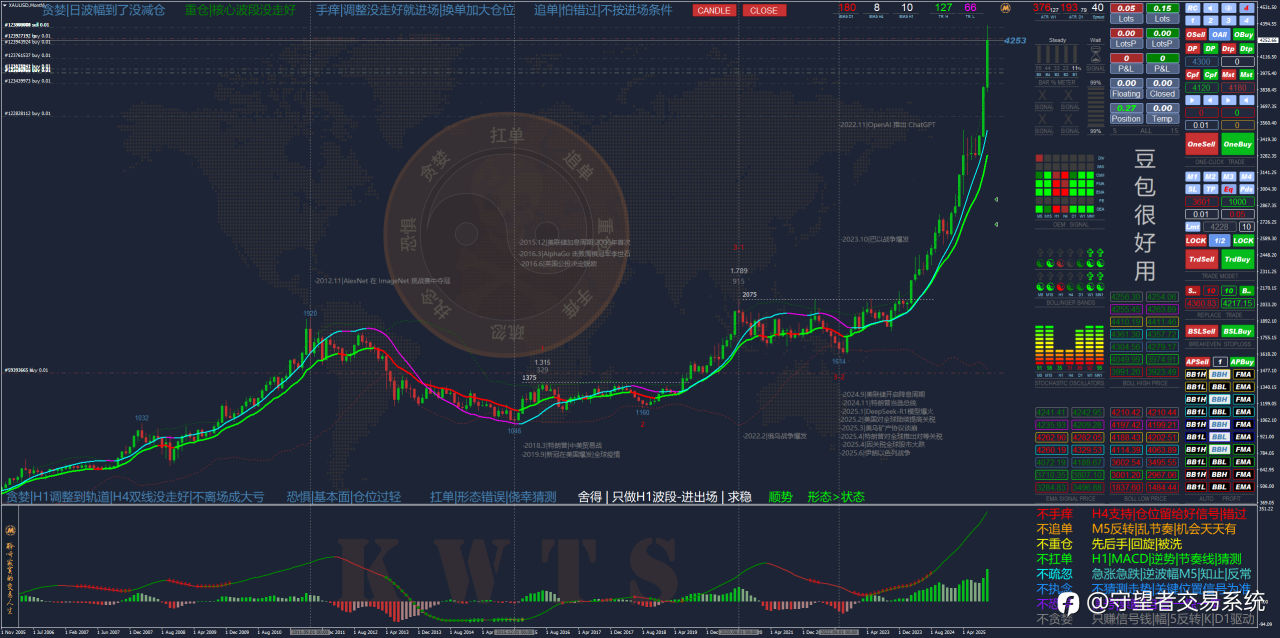Click the green 4120 price box
1280x638 pixels.
[x=1202, y=87]
